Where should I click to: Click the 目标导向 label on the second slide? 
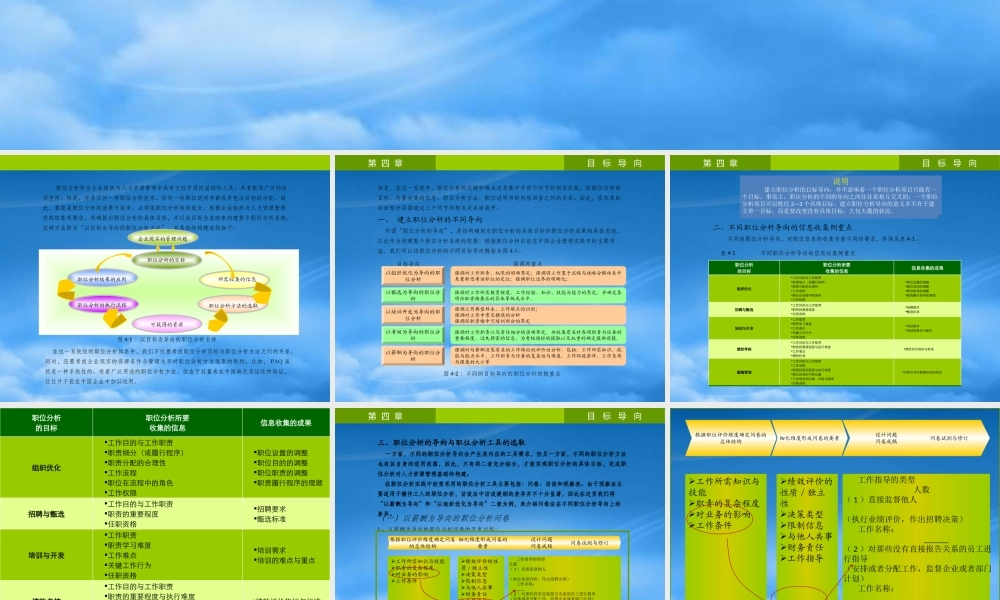[615, 163]
